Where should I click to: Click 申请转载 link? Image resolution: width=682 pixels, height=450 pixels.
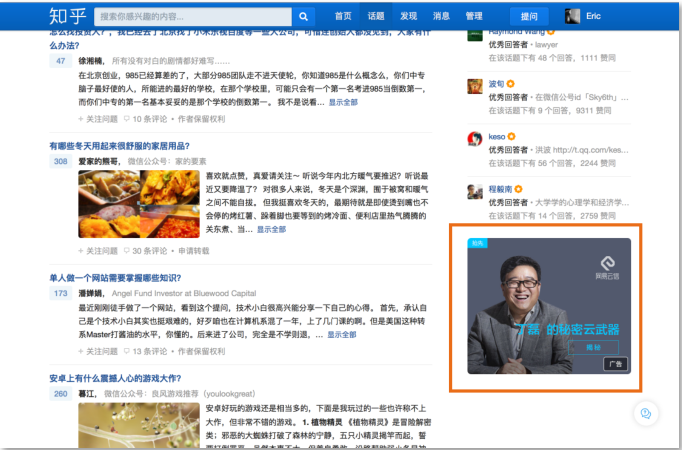[x=194, y=251]
